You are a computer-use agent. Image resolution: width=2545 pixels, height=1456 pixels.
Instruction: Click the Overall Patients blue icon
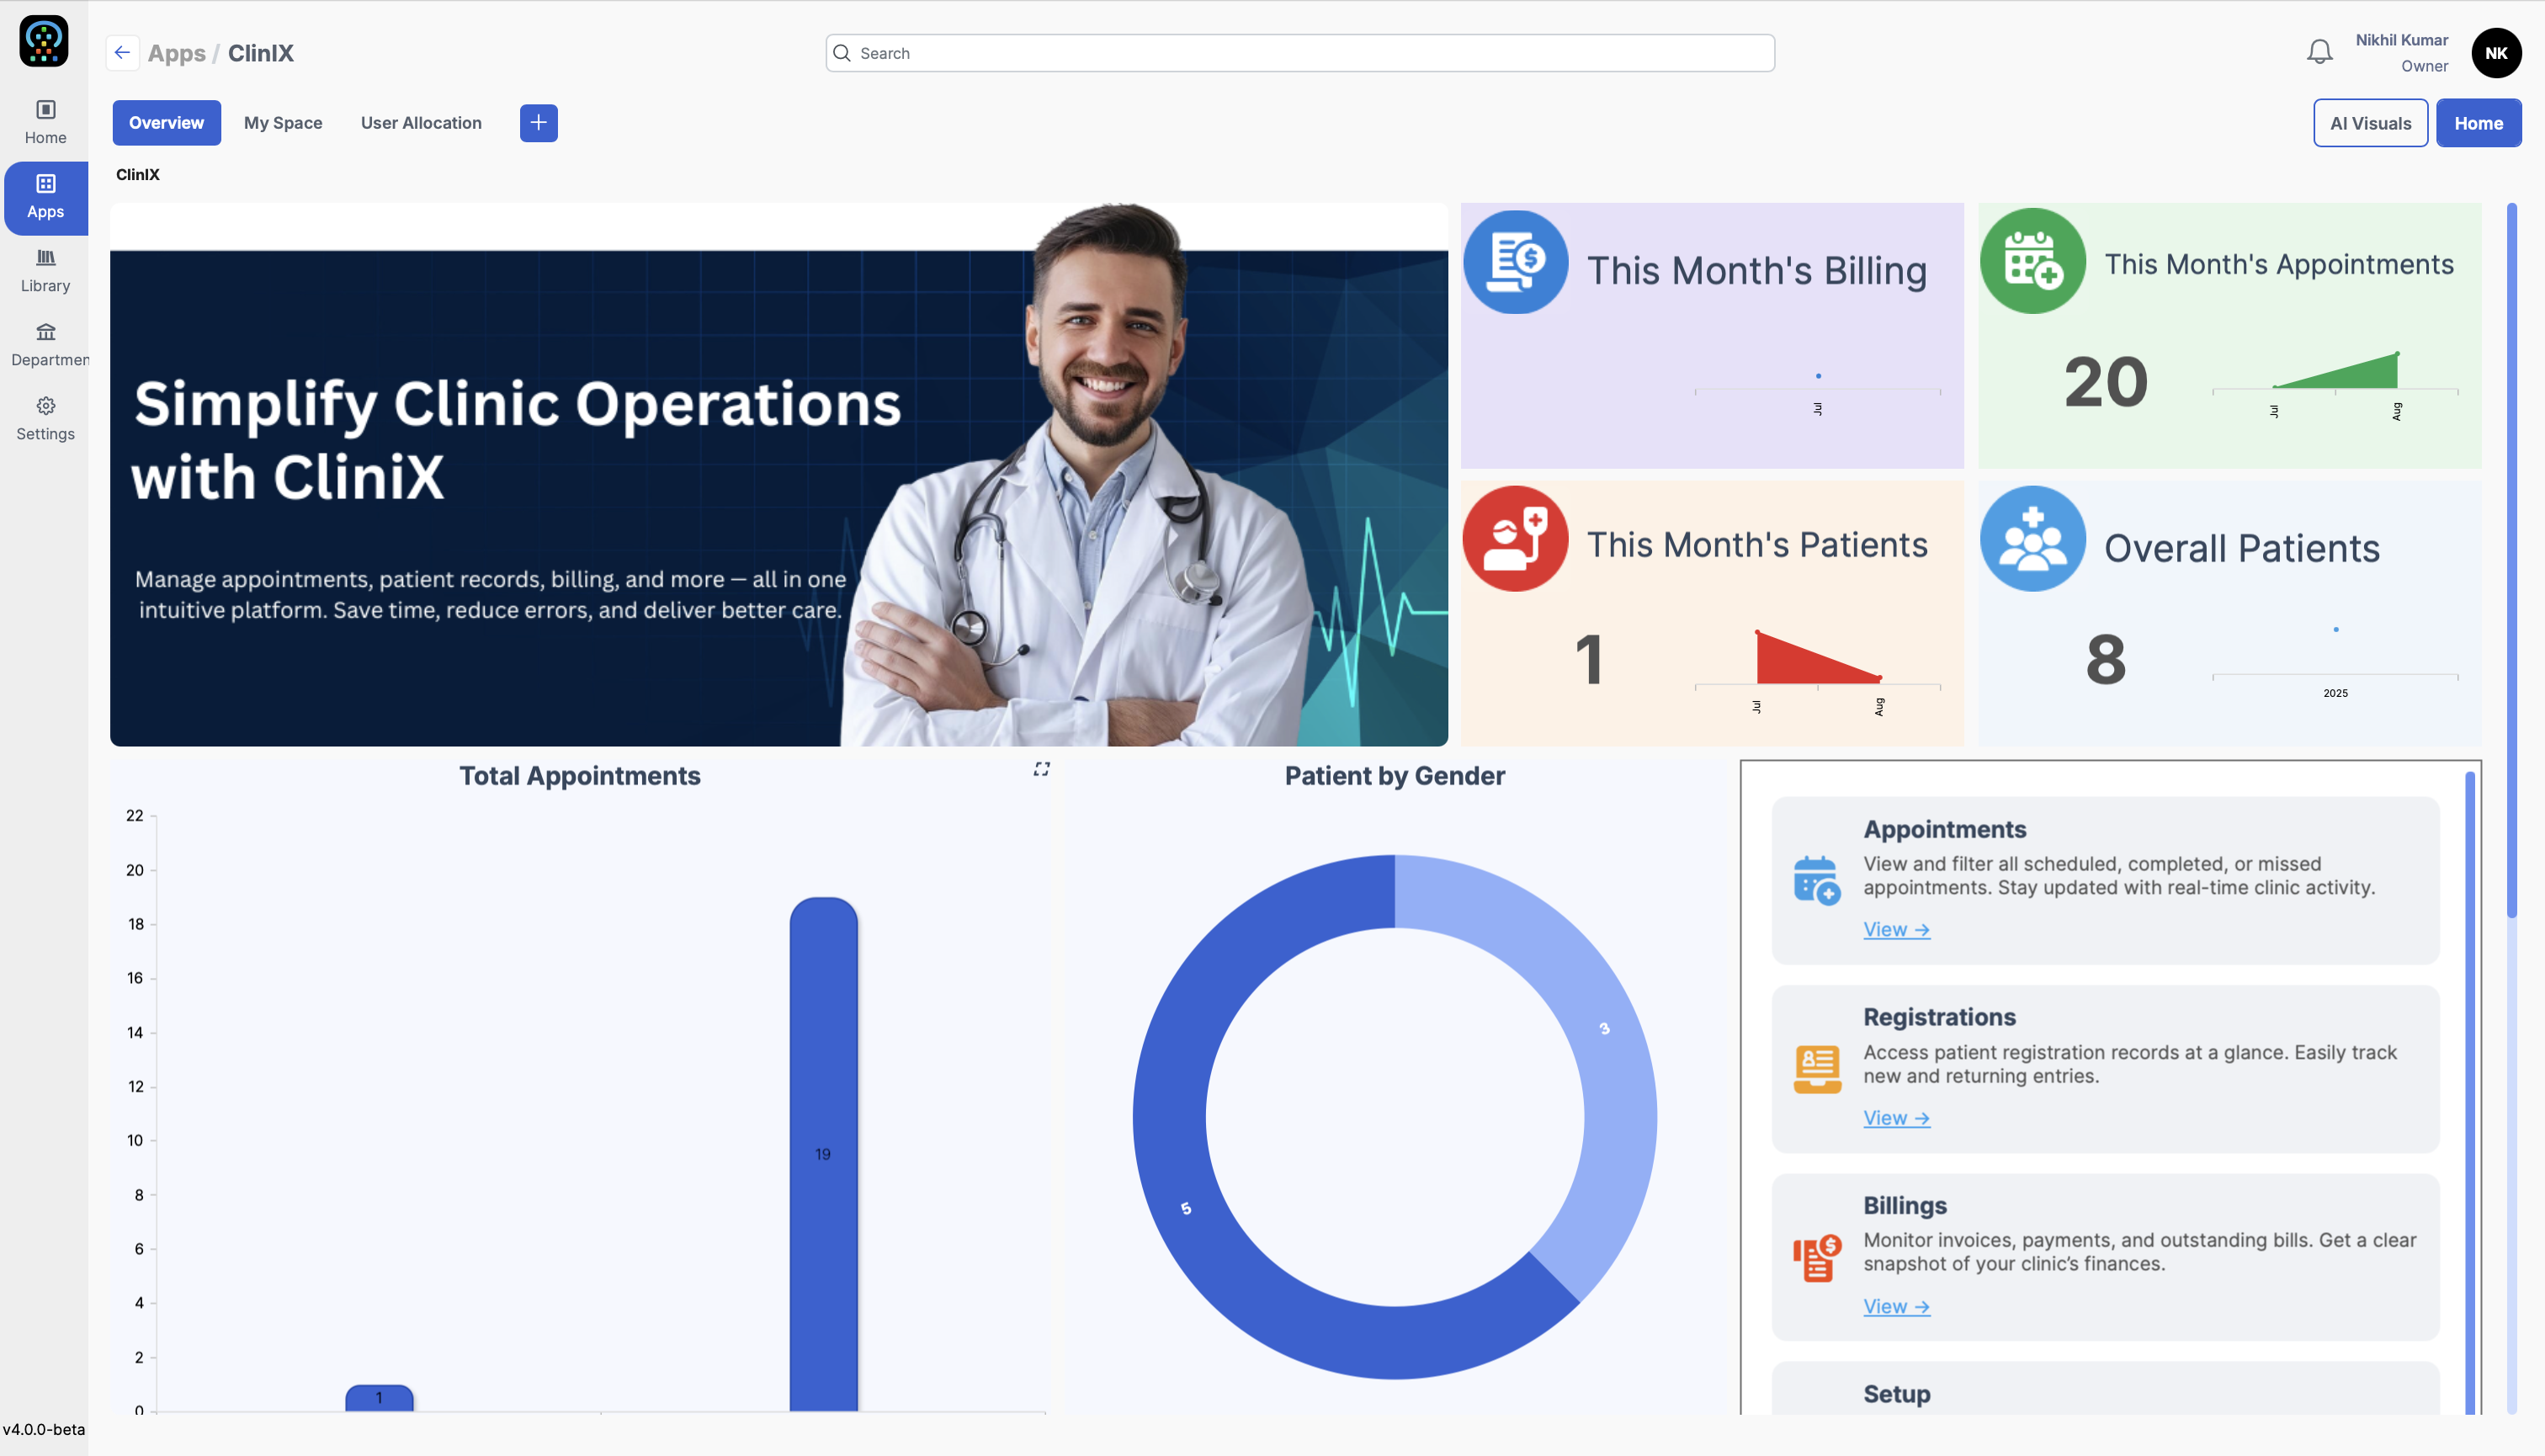2032,538
